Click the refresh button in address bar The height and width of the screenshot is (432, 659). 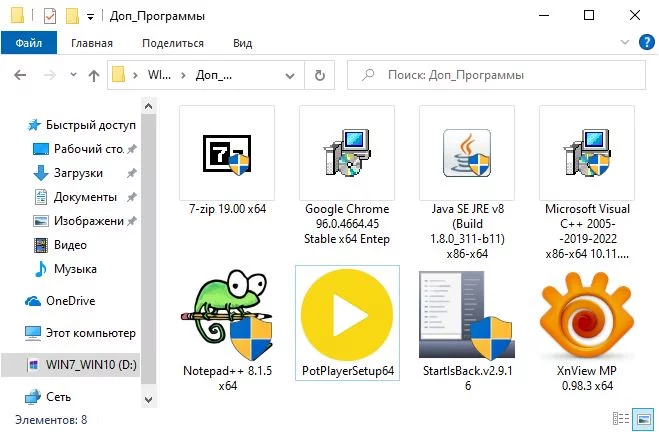(x=320, y=75)
